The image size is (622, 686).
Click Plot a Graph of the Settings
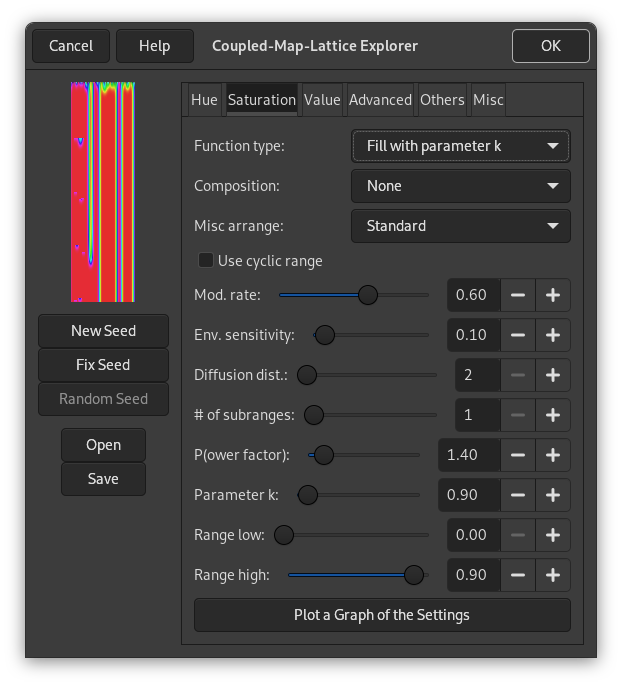382,615
